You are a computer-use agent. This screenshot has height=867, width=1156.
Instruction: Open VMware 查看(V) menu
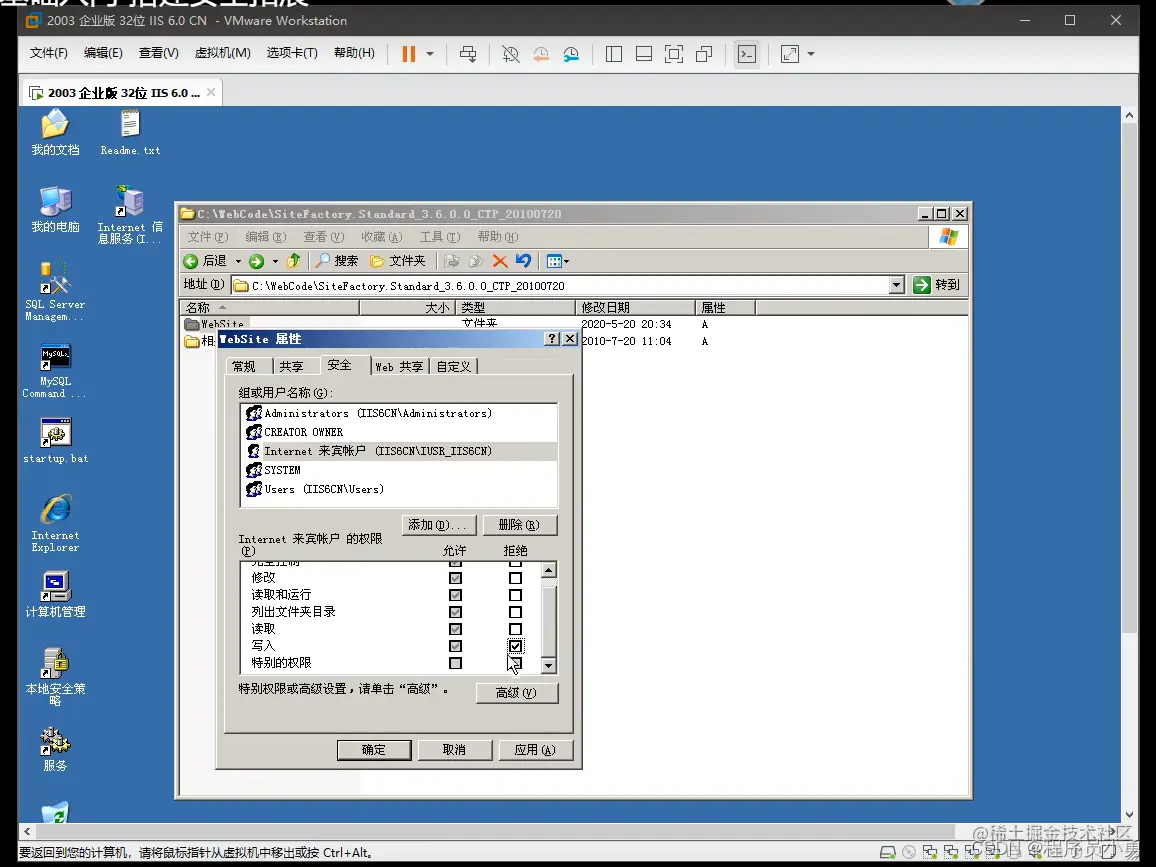click(x=159, y=53)
